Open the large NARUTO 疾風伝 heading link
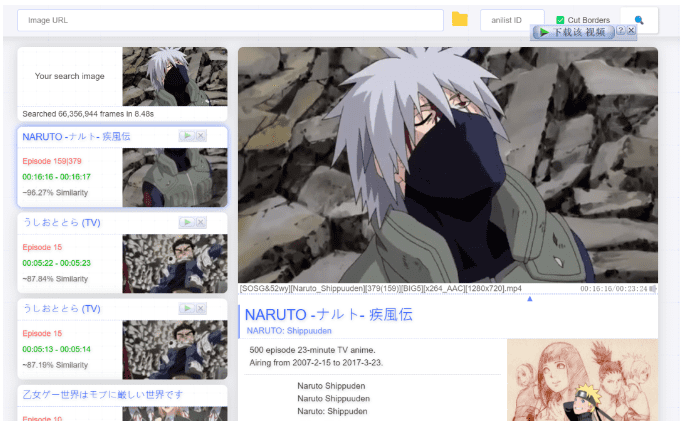Viewport: 686px width, 421px height. pos(329,315)
